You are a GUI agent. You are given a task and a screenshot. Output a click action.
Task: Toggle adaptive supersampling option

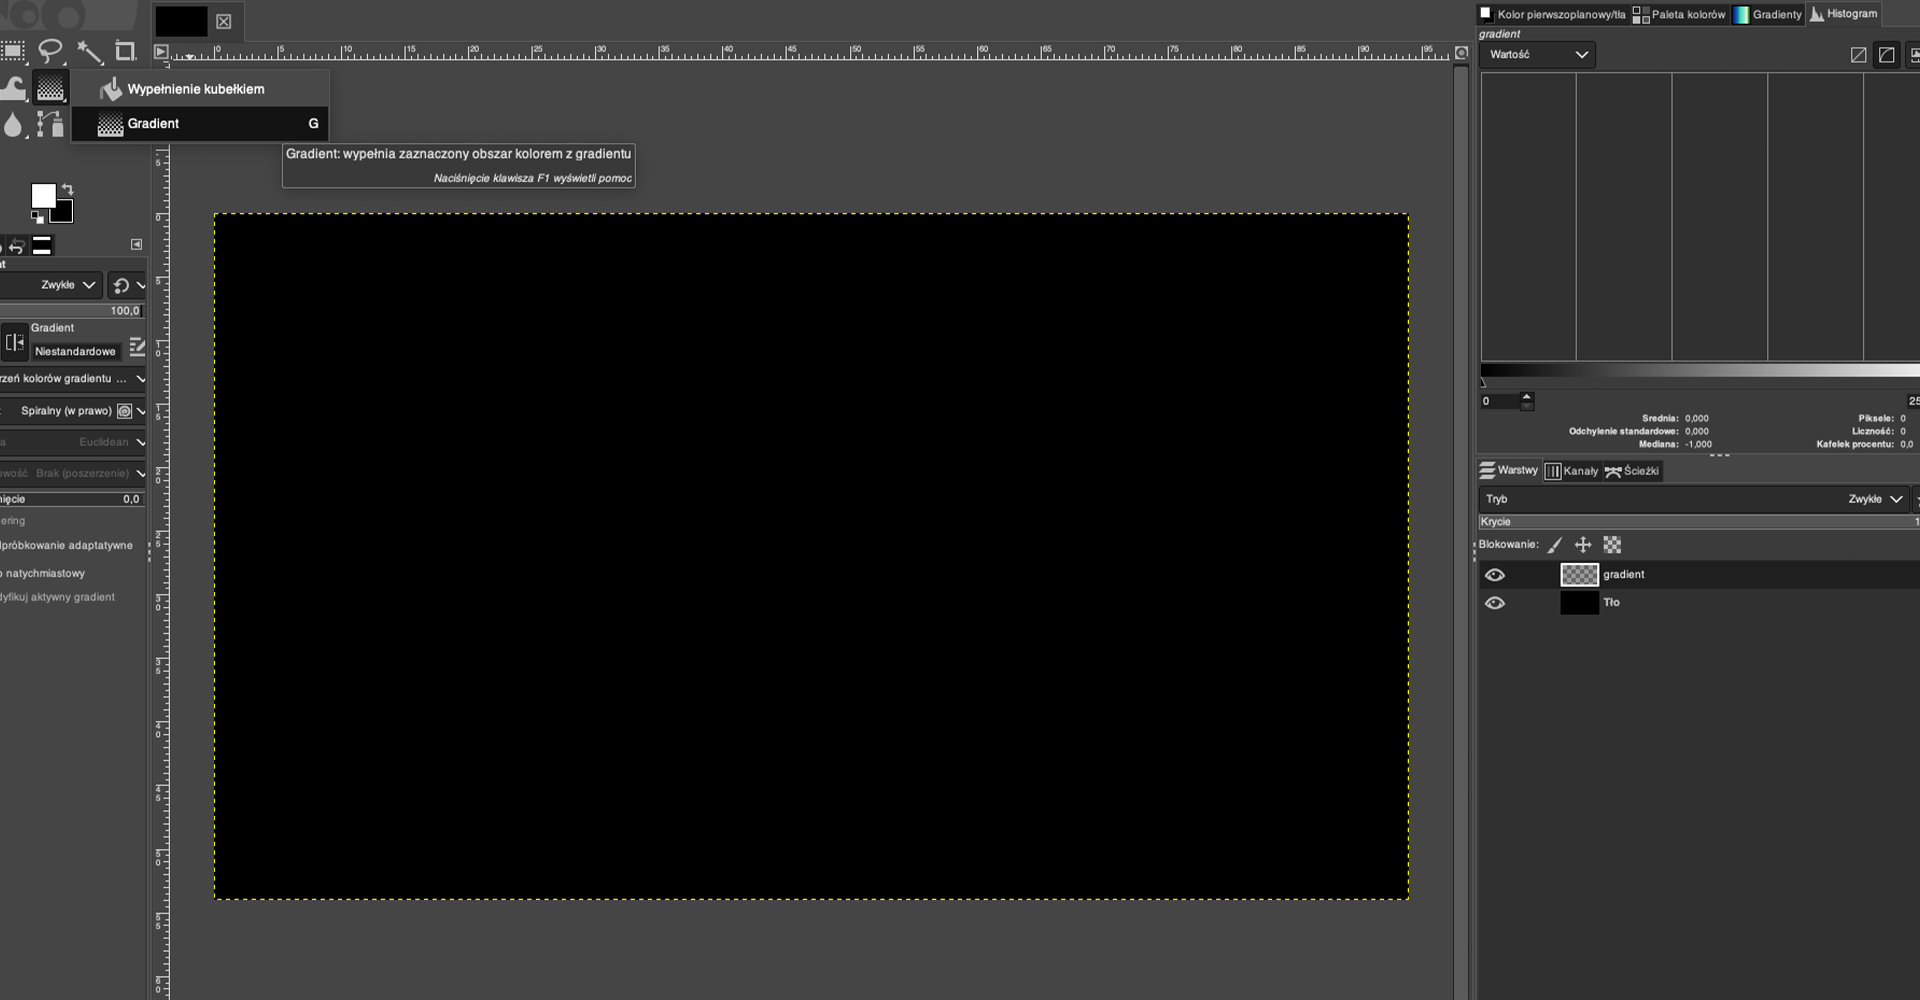[x=66, y=546]
